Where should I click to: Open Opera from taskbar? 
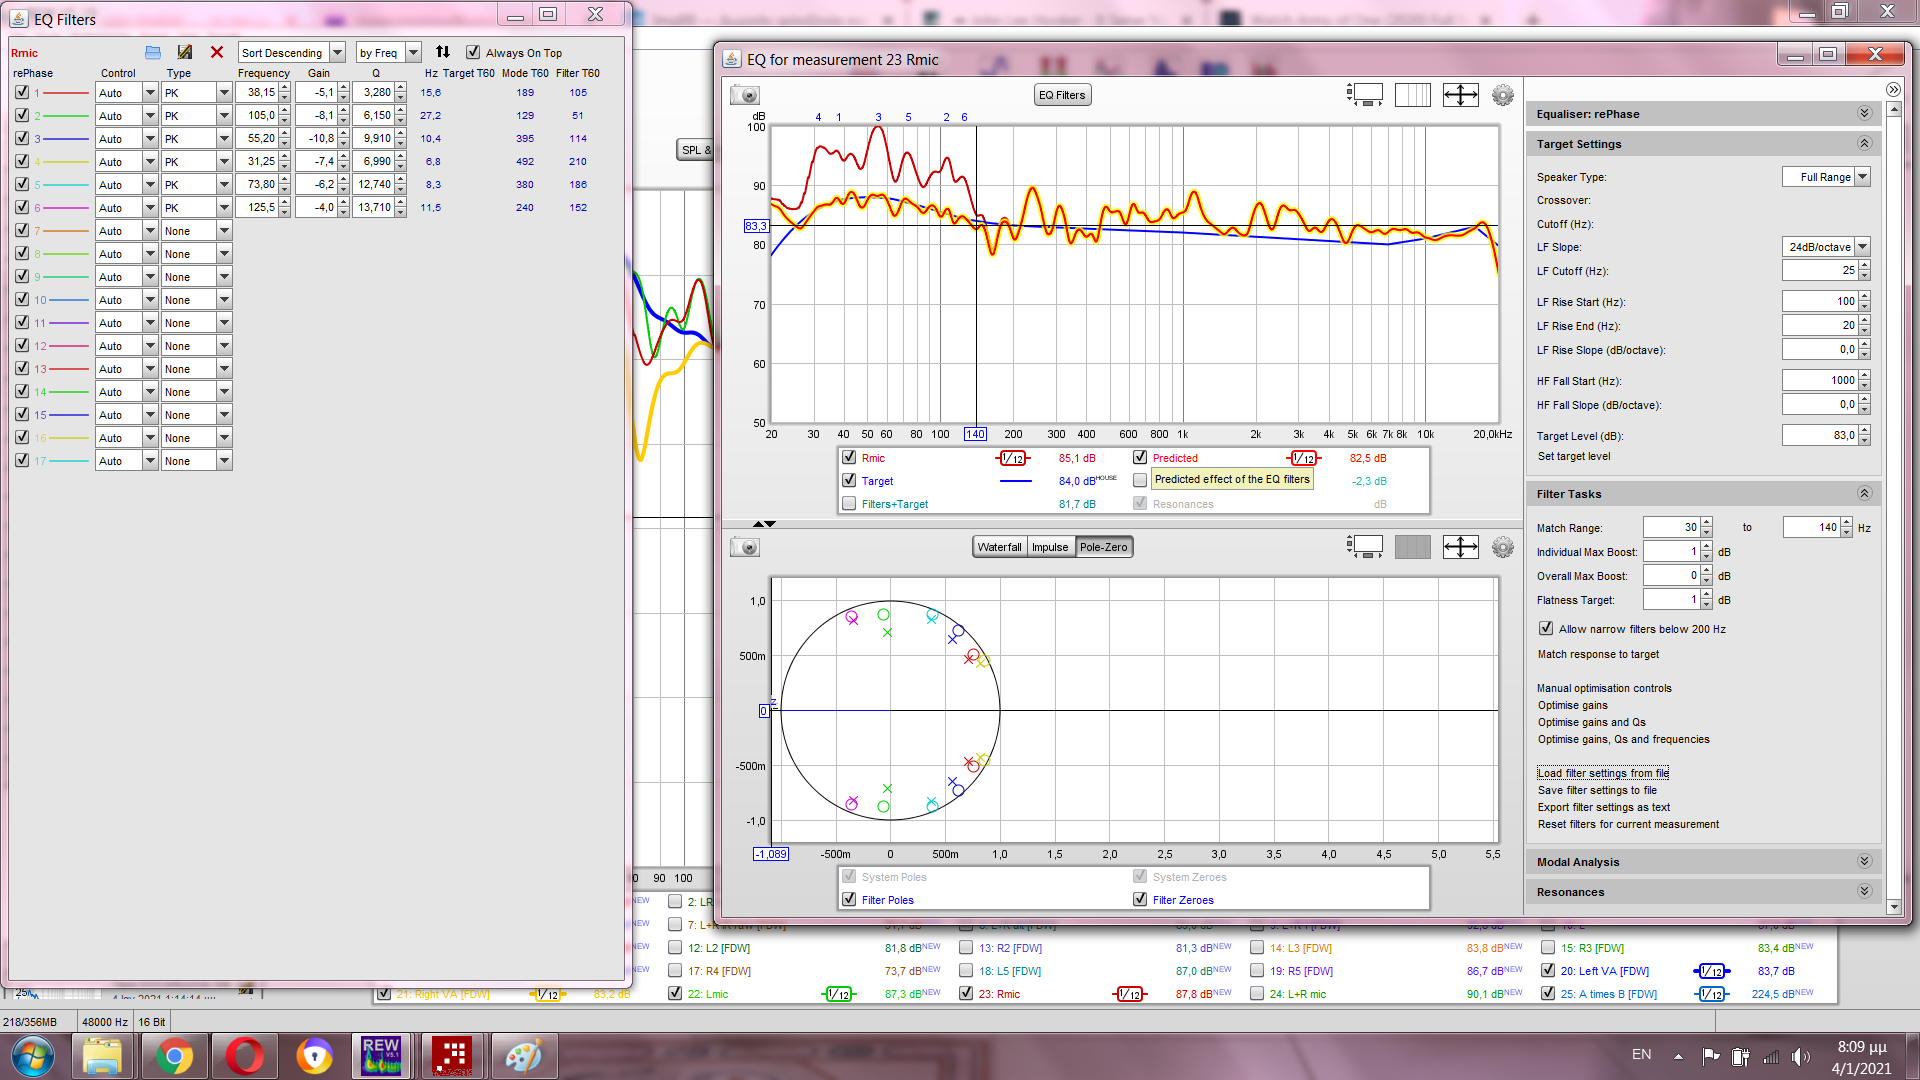tap(245, 1056)
